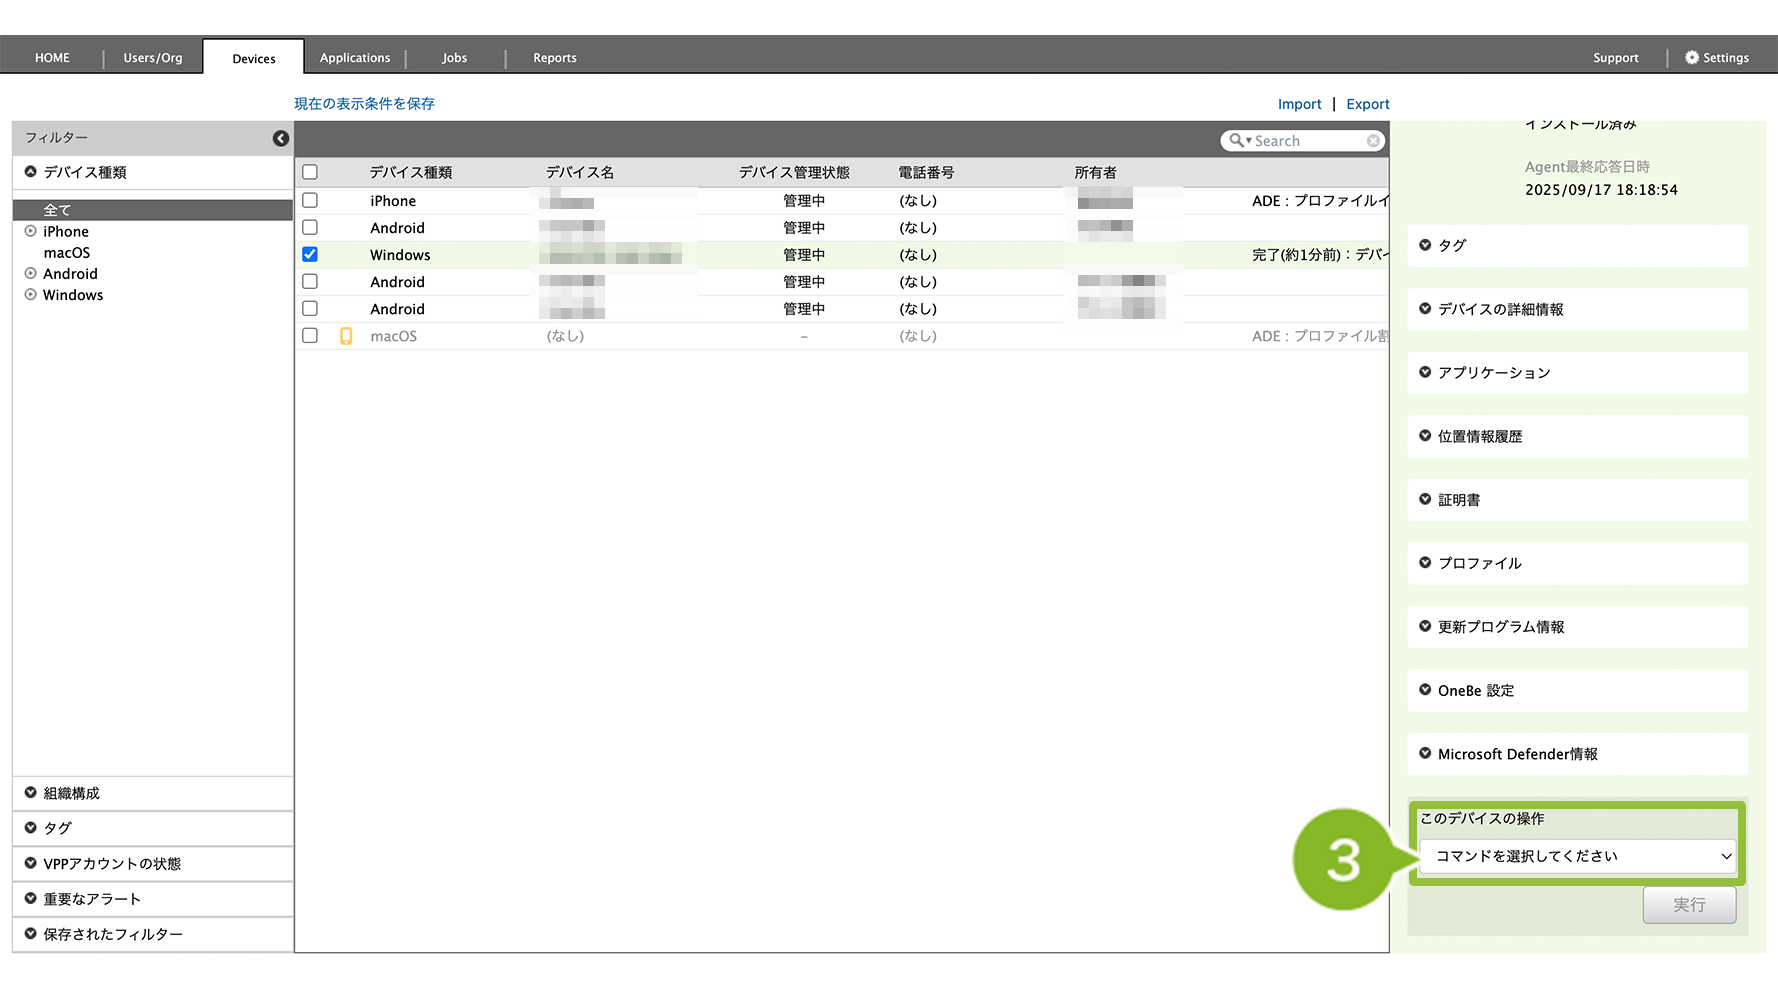Open the Reports tab
Image resolution: width=1778 pixels, height=1000 pixels.
point(554,58)
